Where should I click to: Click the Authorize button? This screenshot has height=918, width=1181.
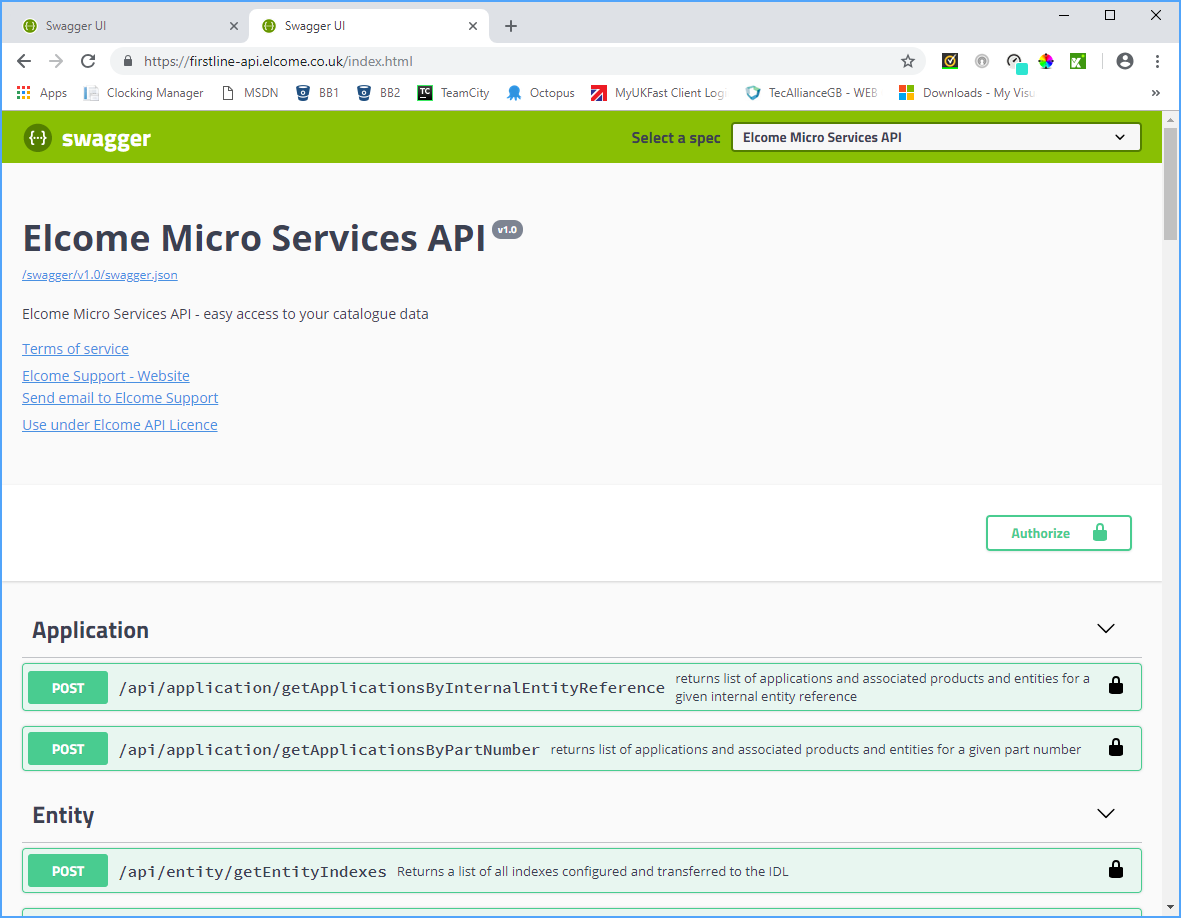[1058, 533]
